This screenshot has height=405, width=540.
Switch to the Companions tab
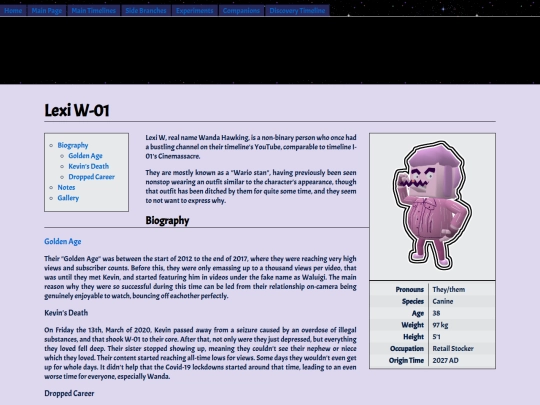(x=241, y=11)
